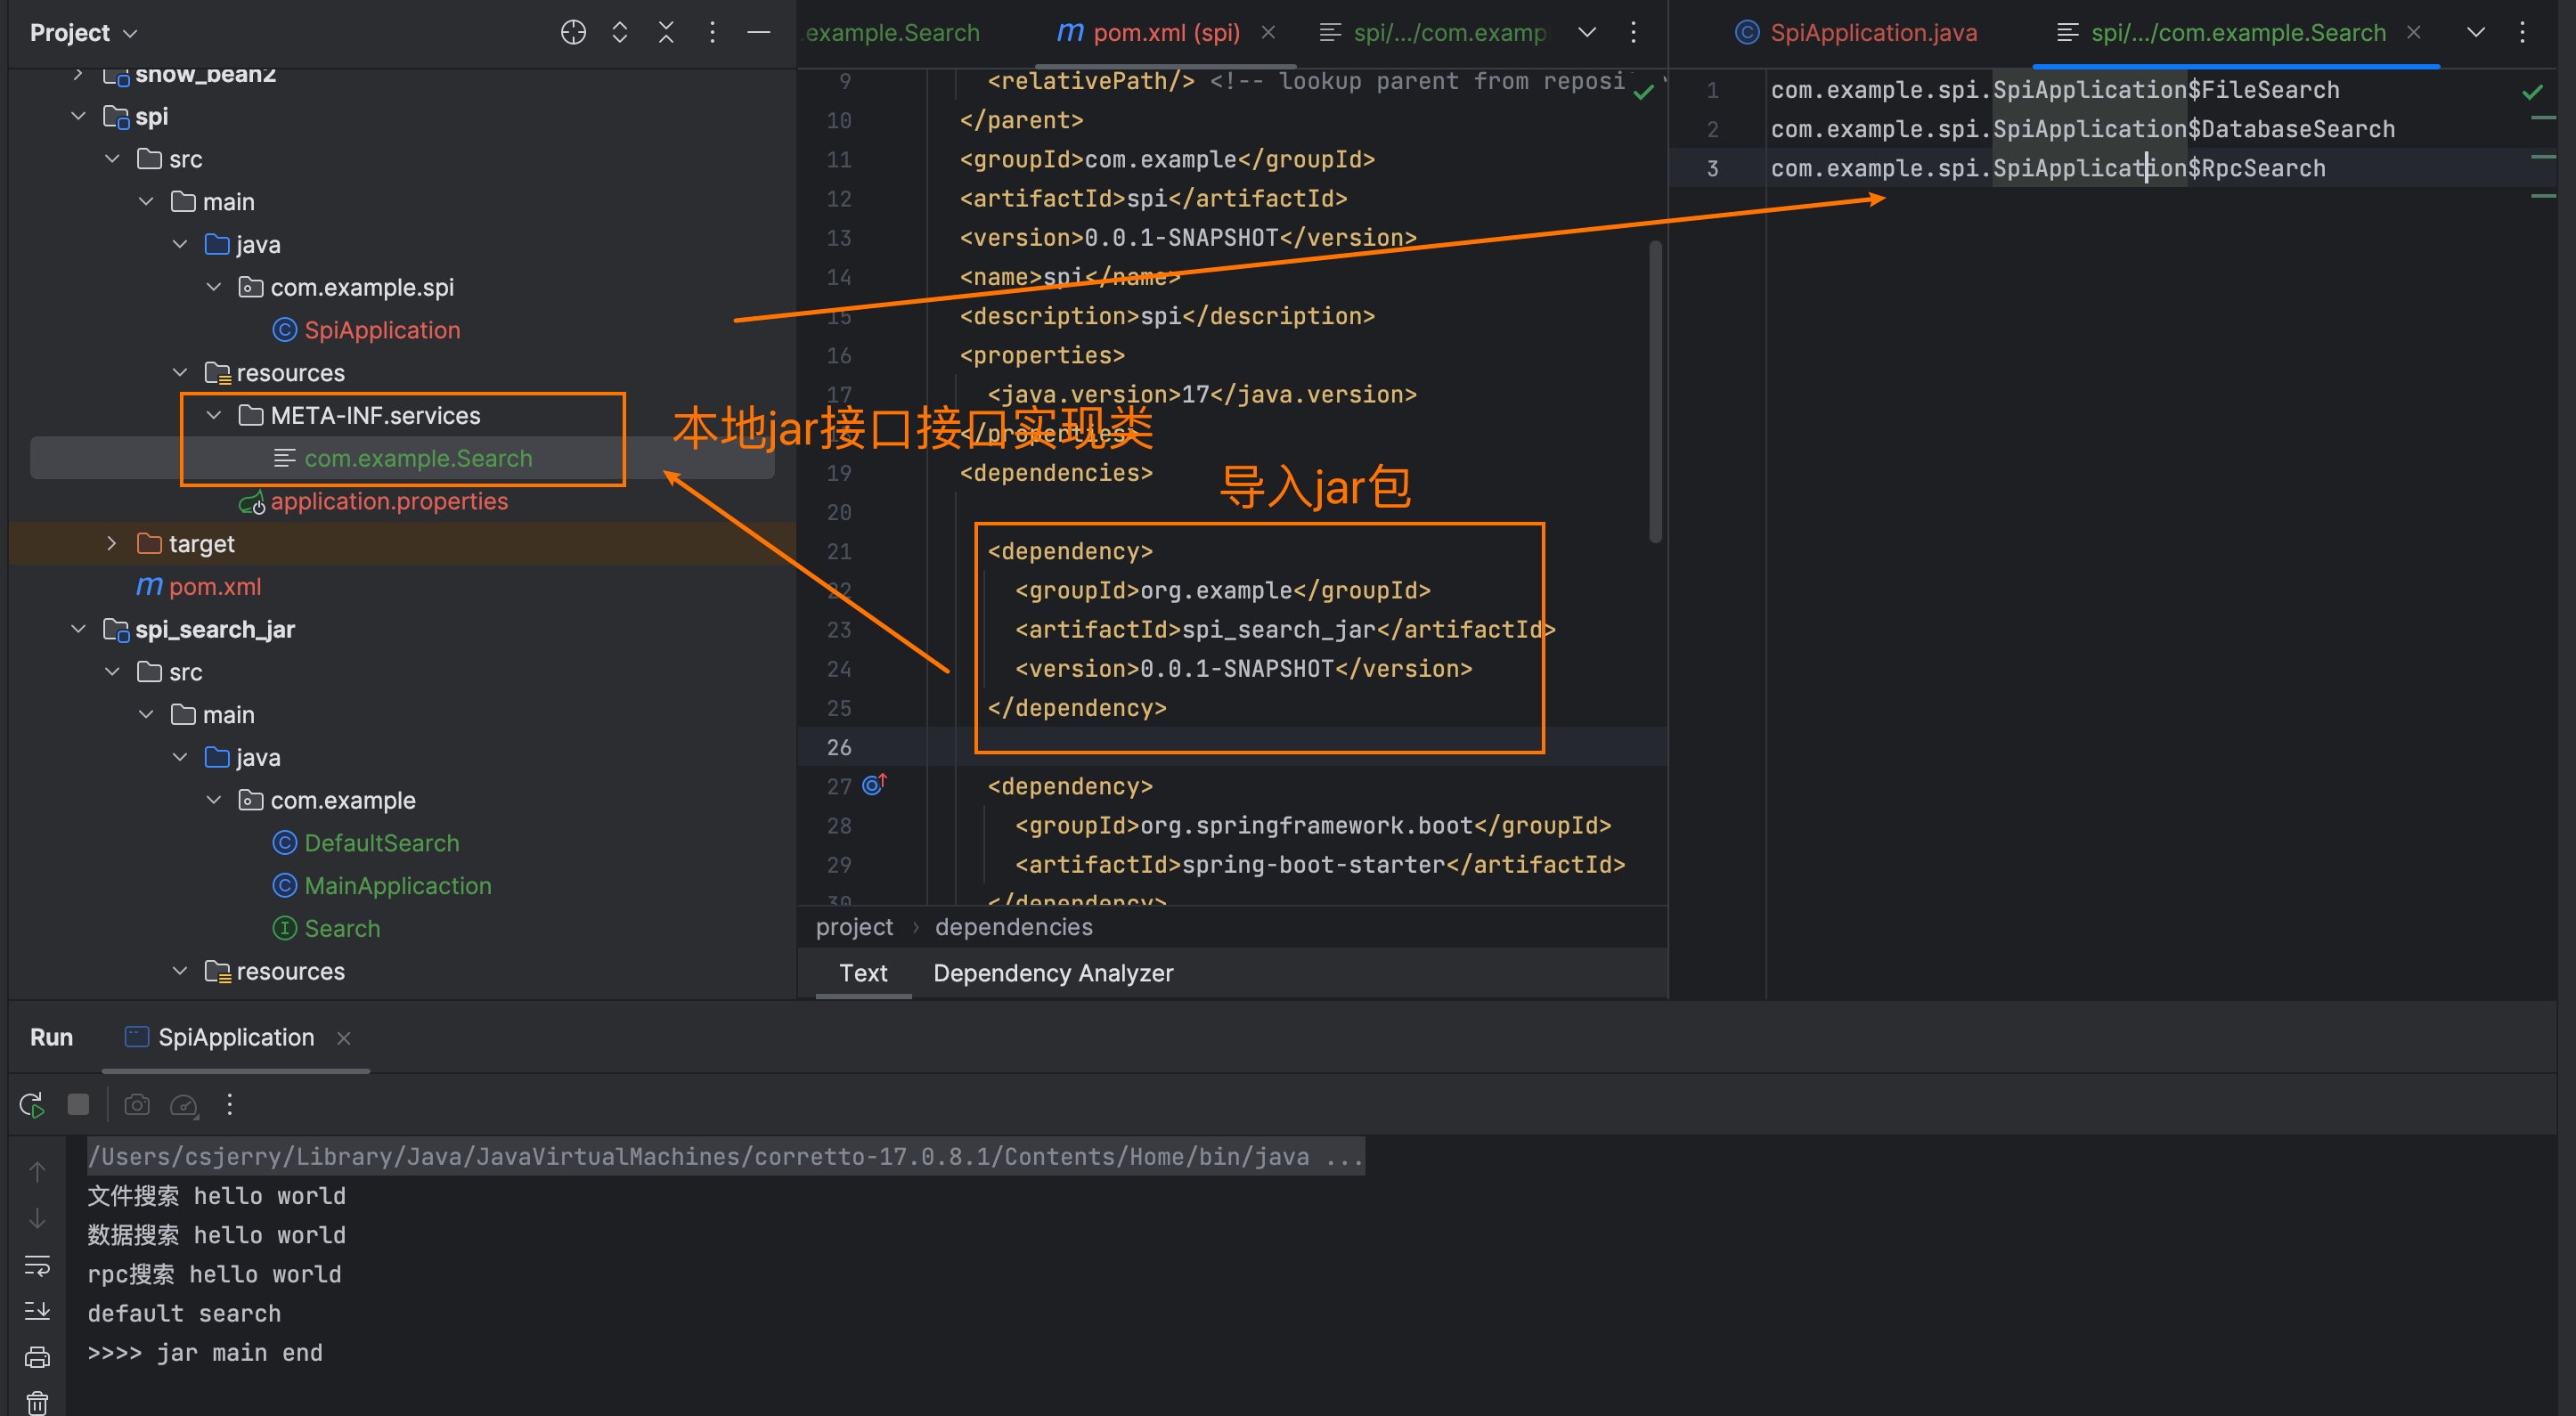
Task: Click the run configuration stop icon
Action: [x=78, y=1103]
